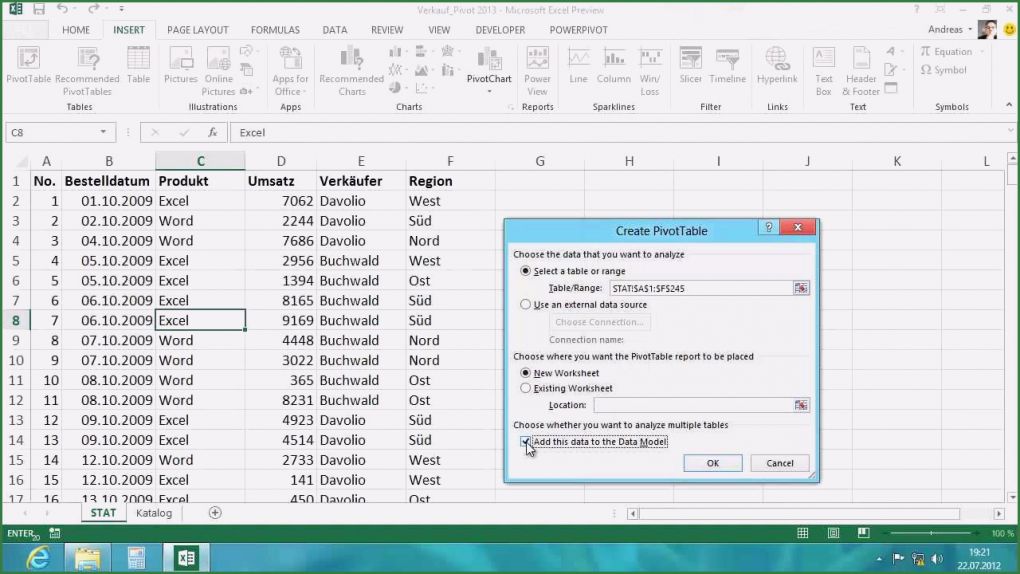Open the PAGE LAYOUT tab
Viewport: 1020px width, 574px height.
click(198, 30)
